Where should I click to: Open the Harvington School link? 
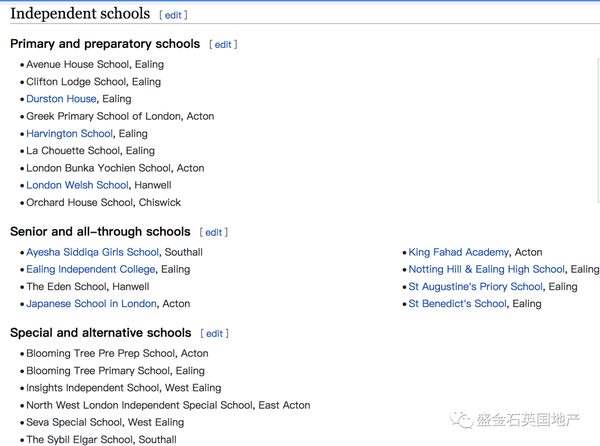[70, 134]
